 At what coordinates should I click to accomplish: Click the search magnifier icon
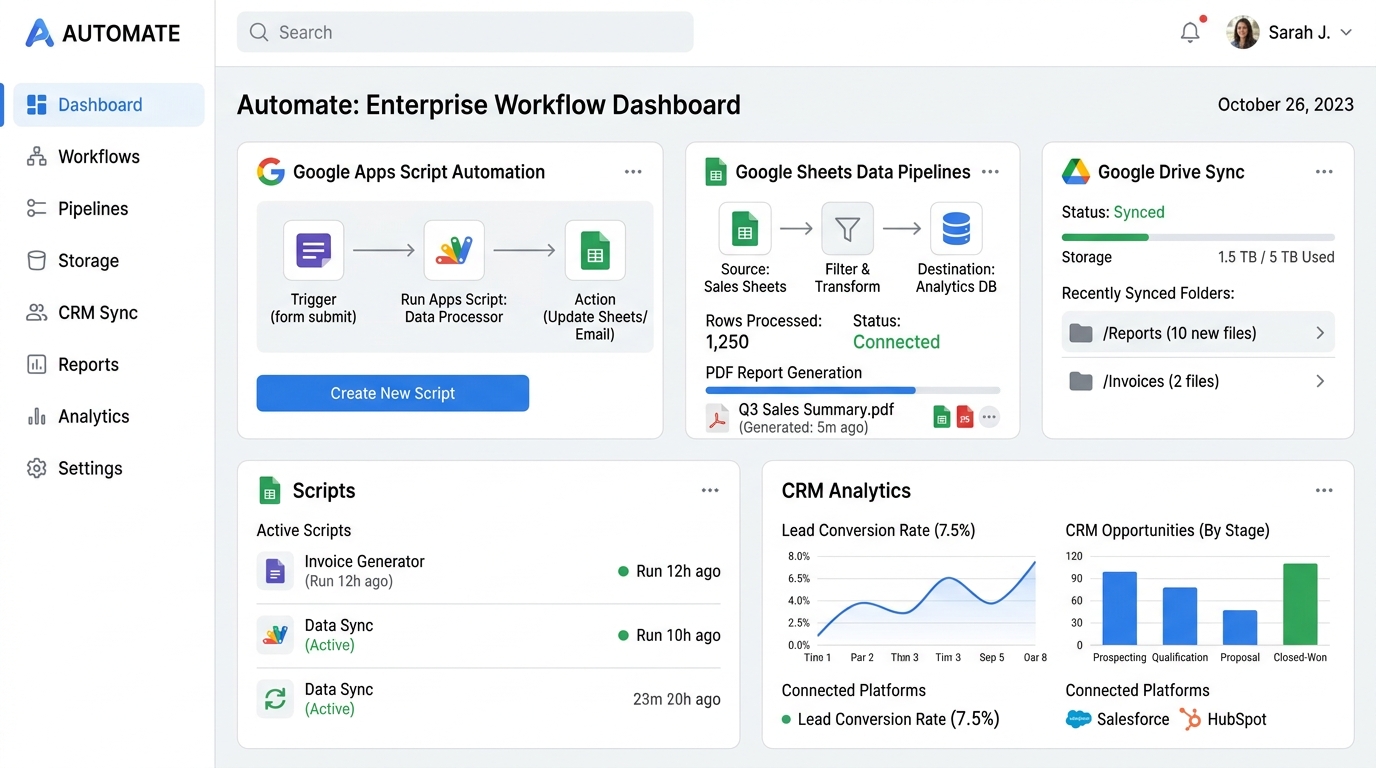[259, 32]
